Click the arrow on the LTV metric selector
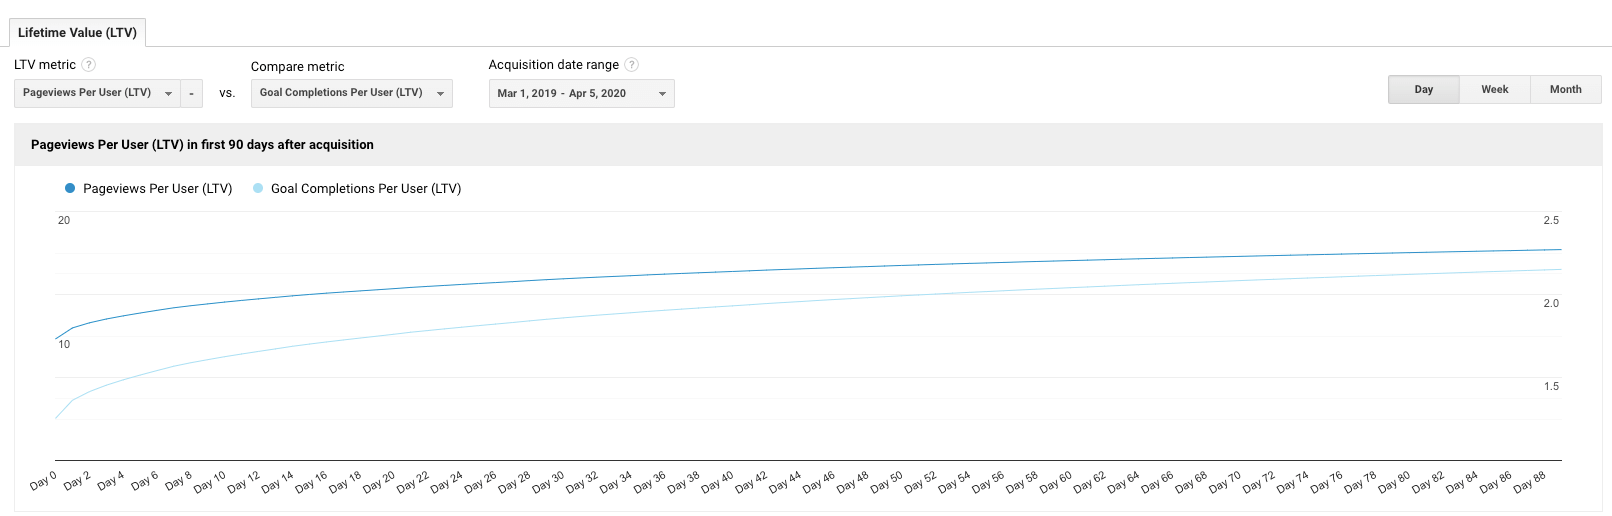This screenshot has height=516, width=1612. point(168,94)
